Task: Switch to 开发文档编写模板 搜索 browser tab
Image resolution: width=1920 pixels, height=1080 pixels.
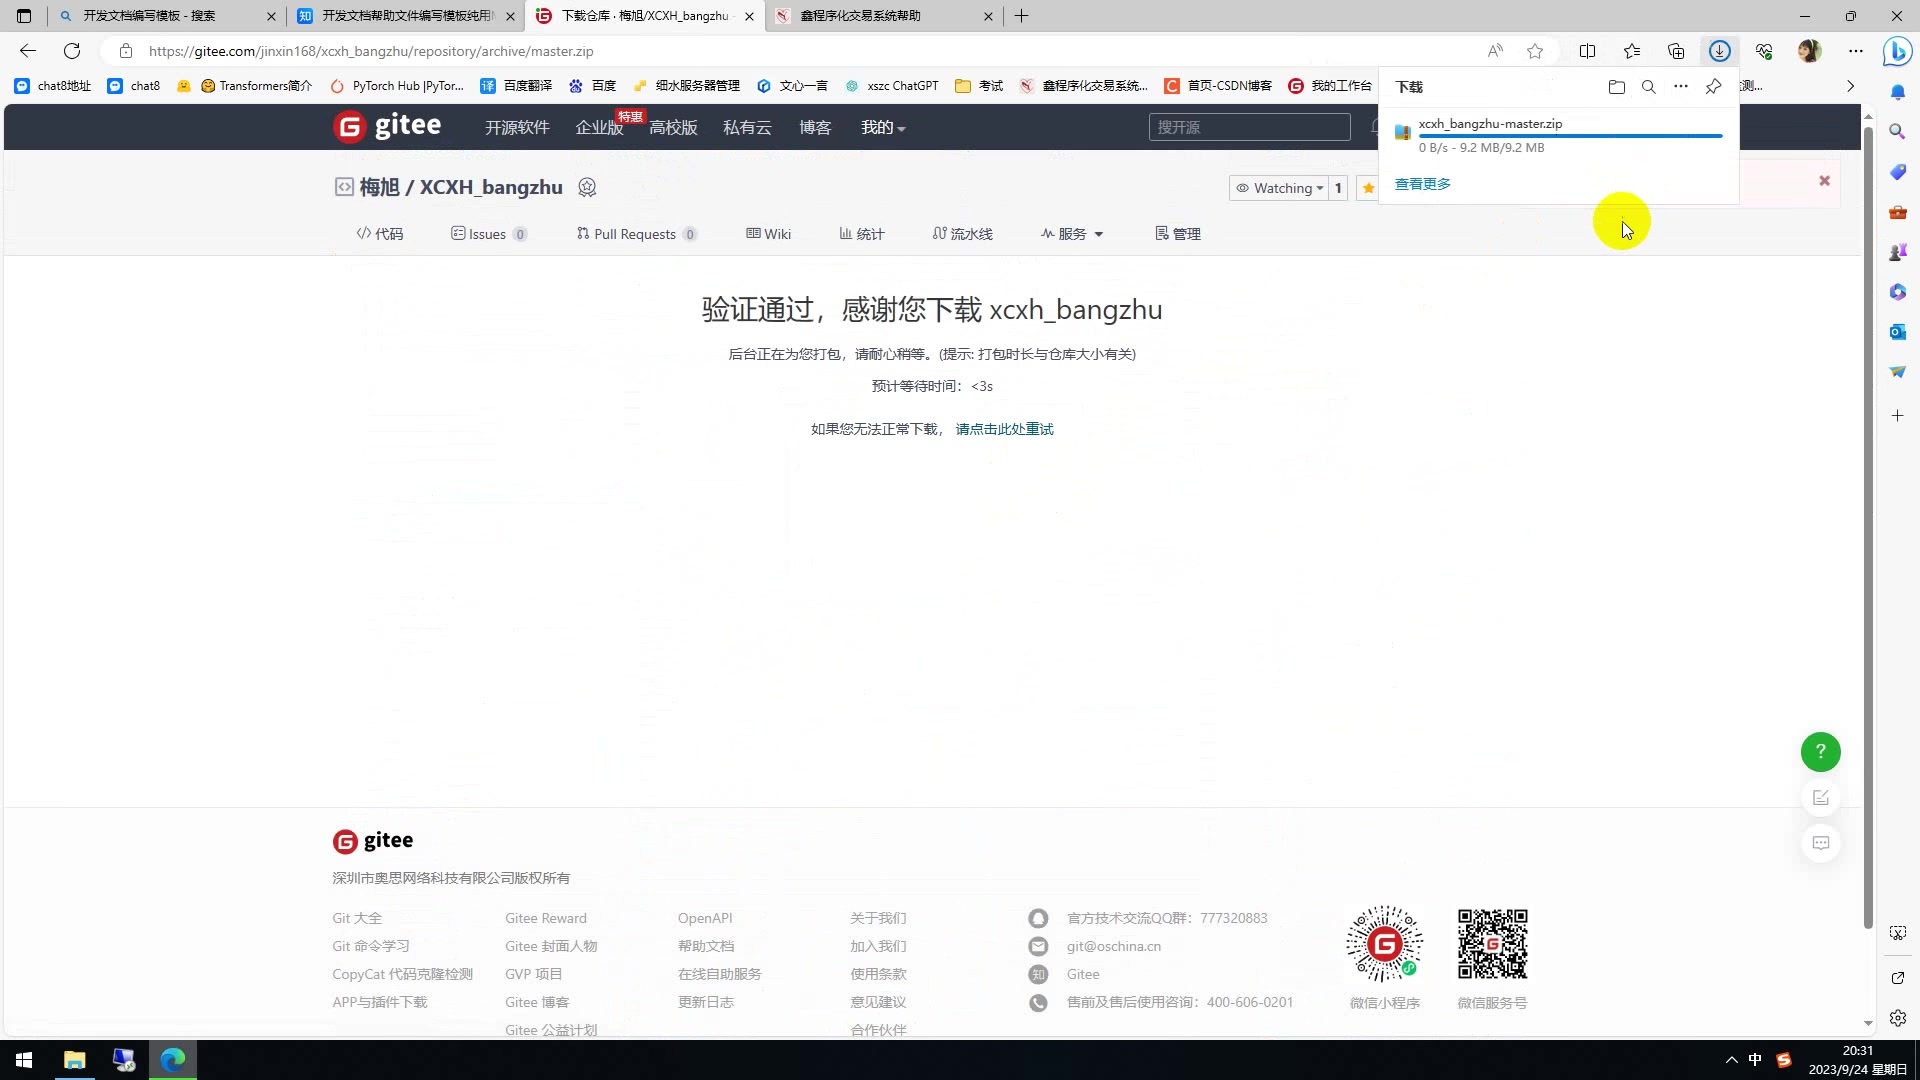Action: (166, 16)
